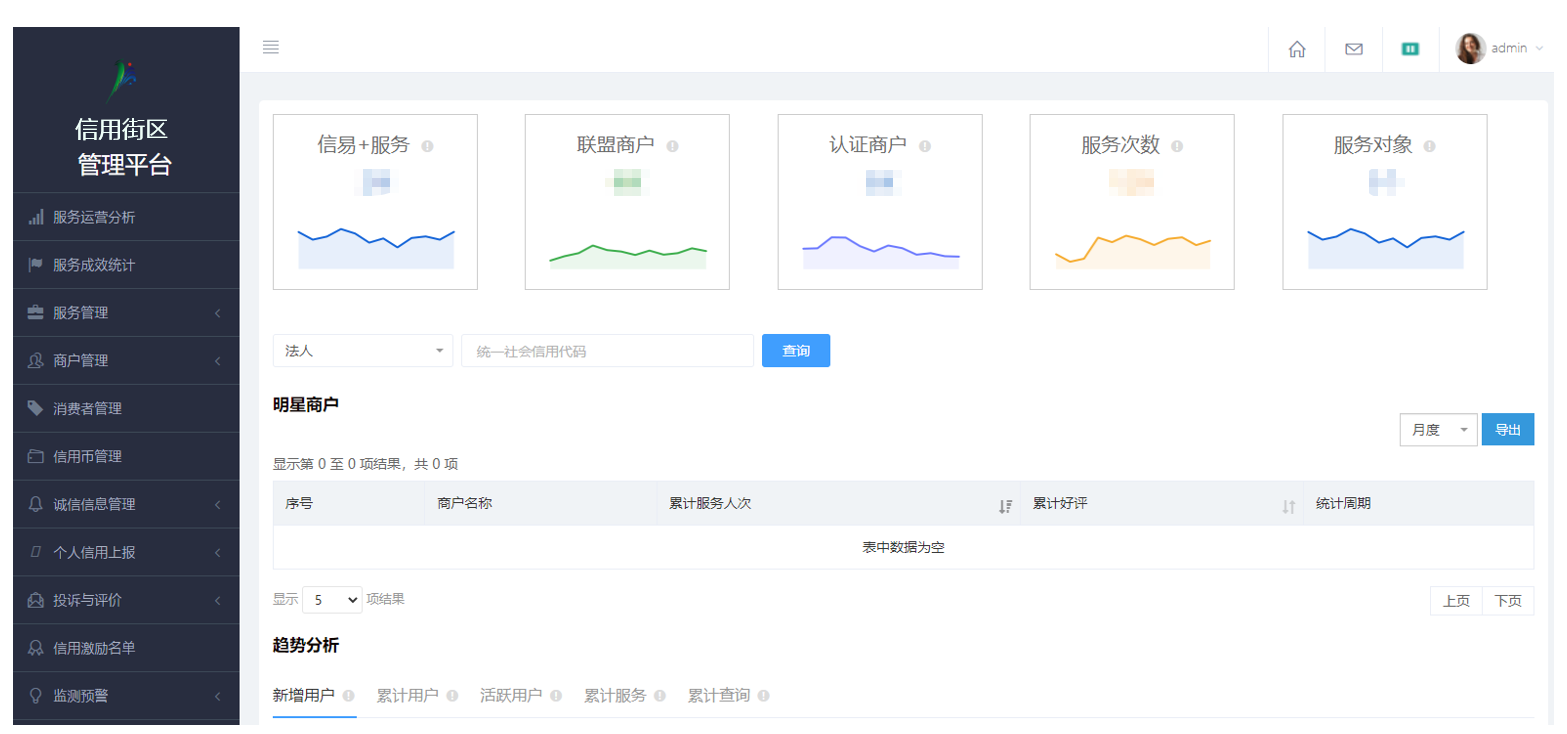Switch to the 累计用户 tab

407,695
